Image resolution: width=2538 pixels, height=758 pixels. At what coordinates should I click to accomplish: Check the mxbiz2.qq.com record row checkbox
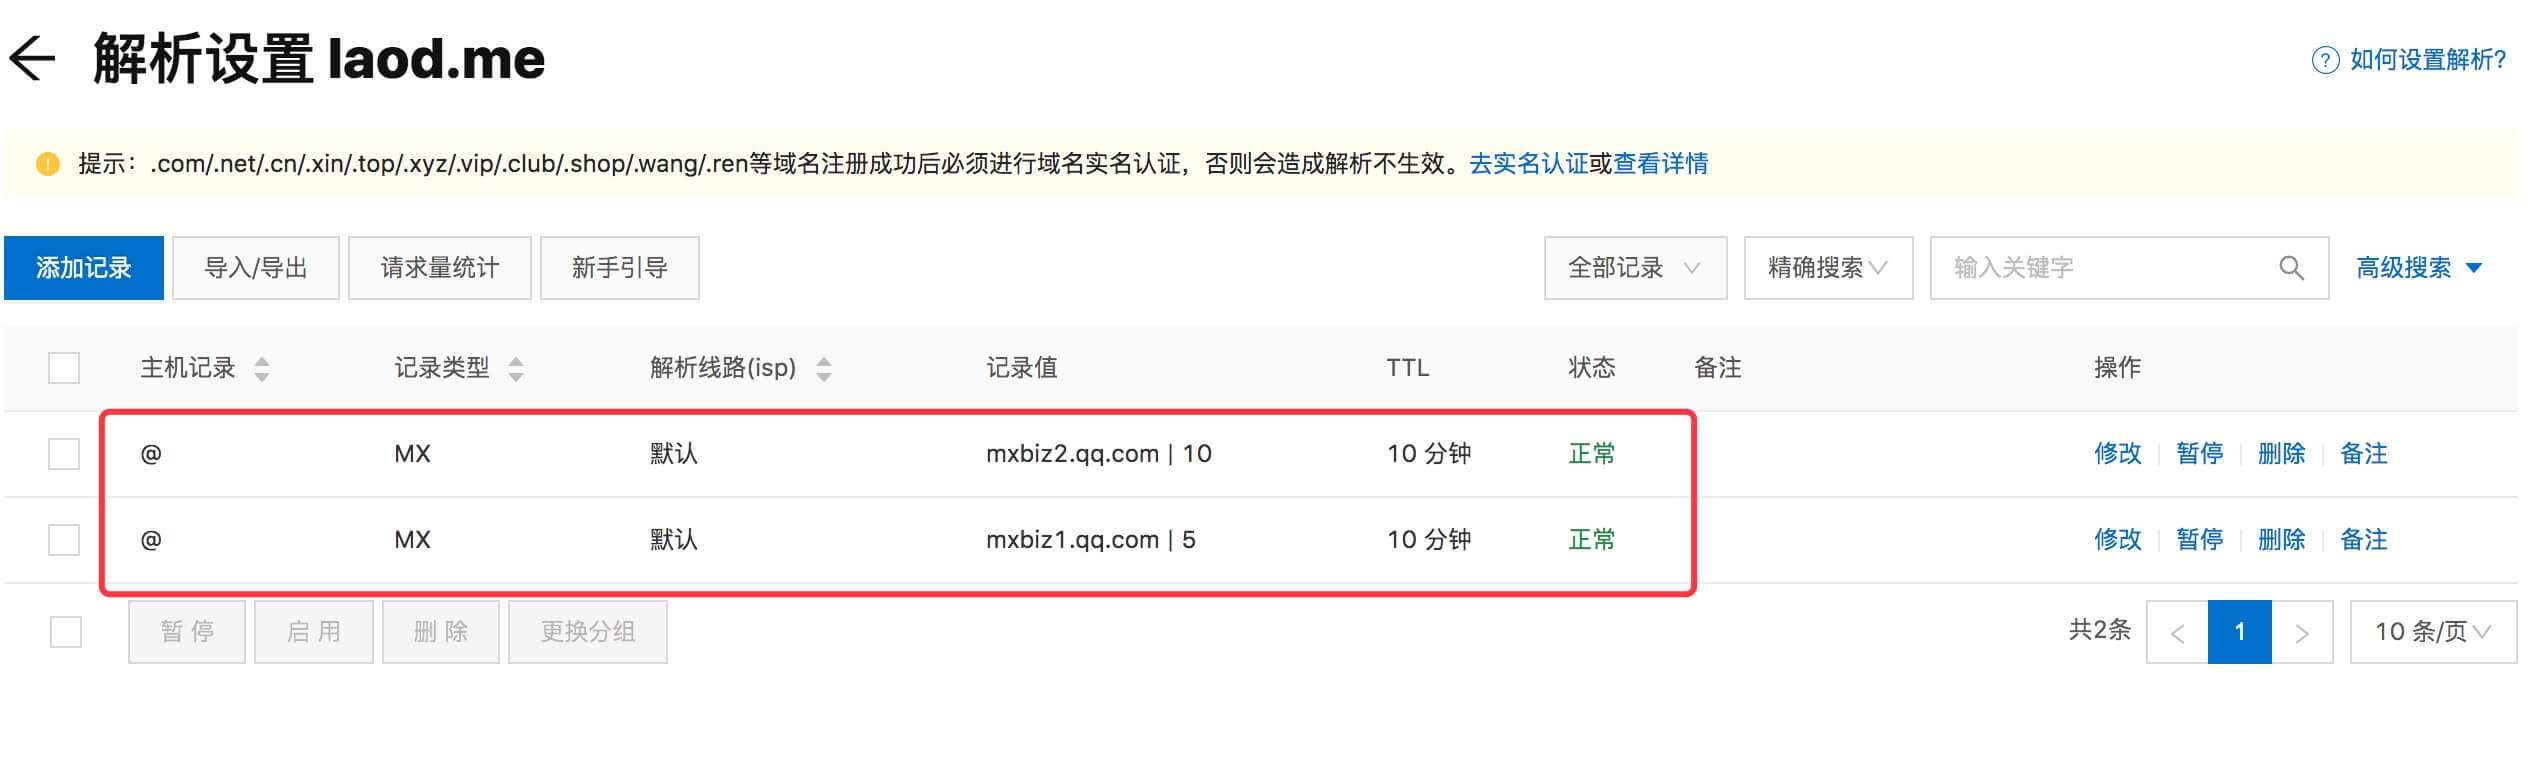(64, 454)
